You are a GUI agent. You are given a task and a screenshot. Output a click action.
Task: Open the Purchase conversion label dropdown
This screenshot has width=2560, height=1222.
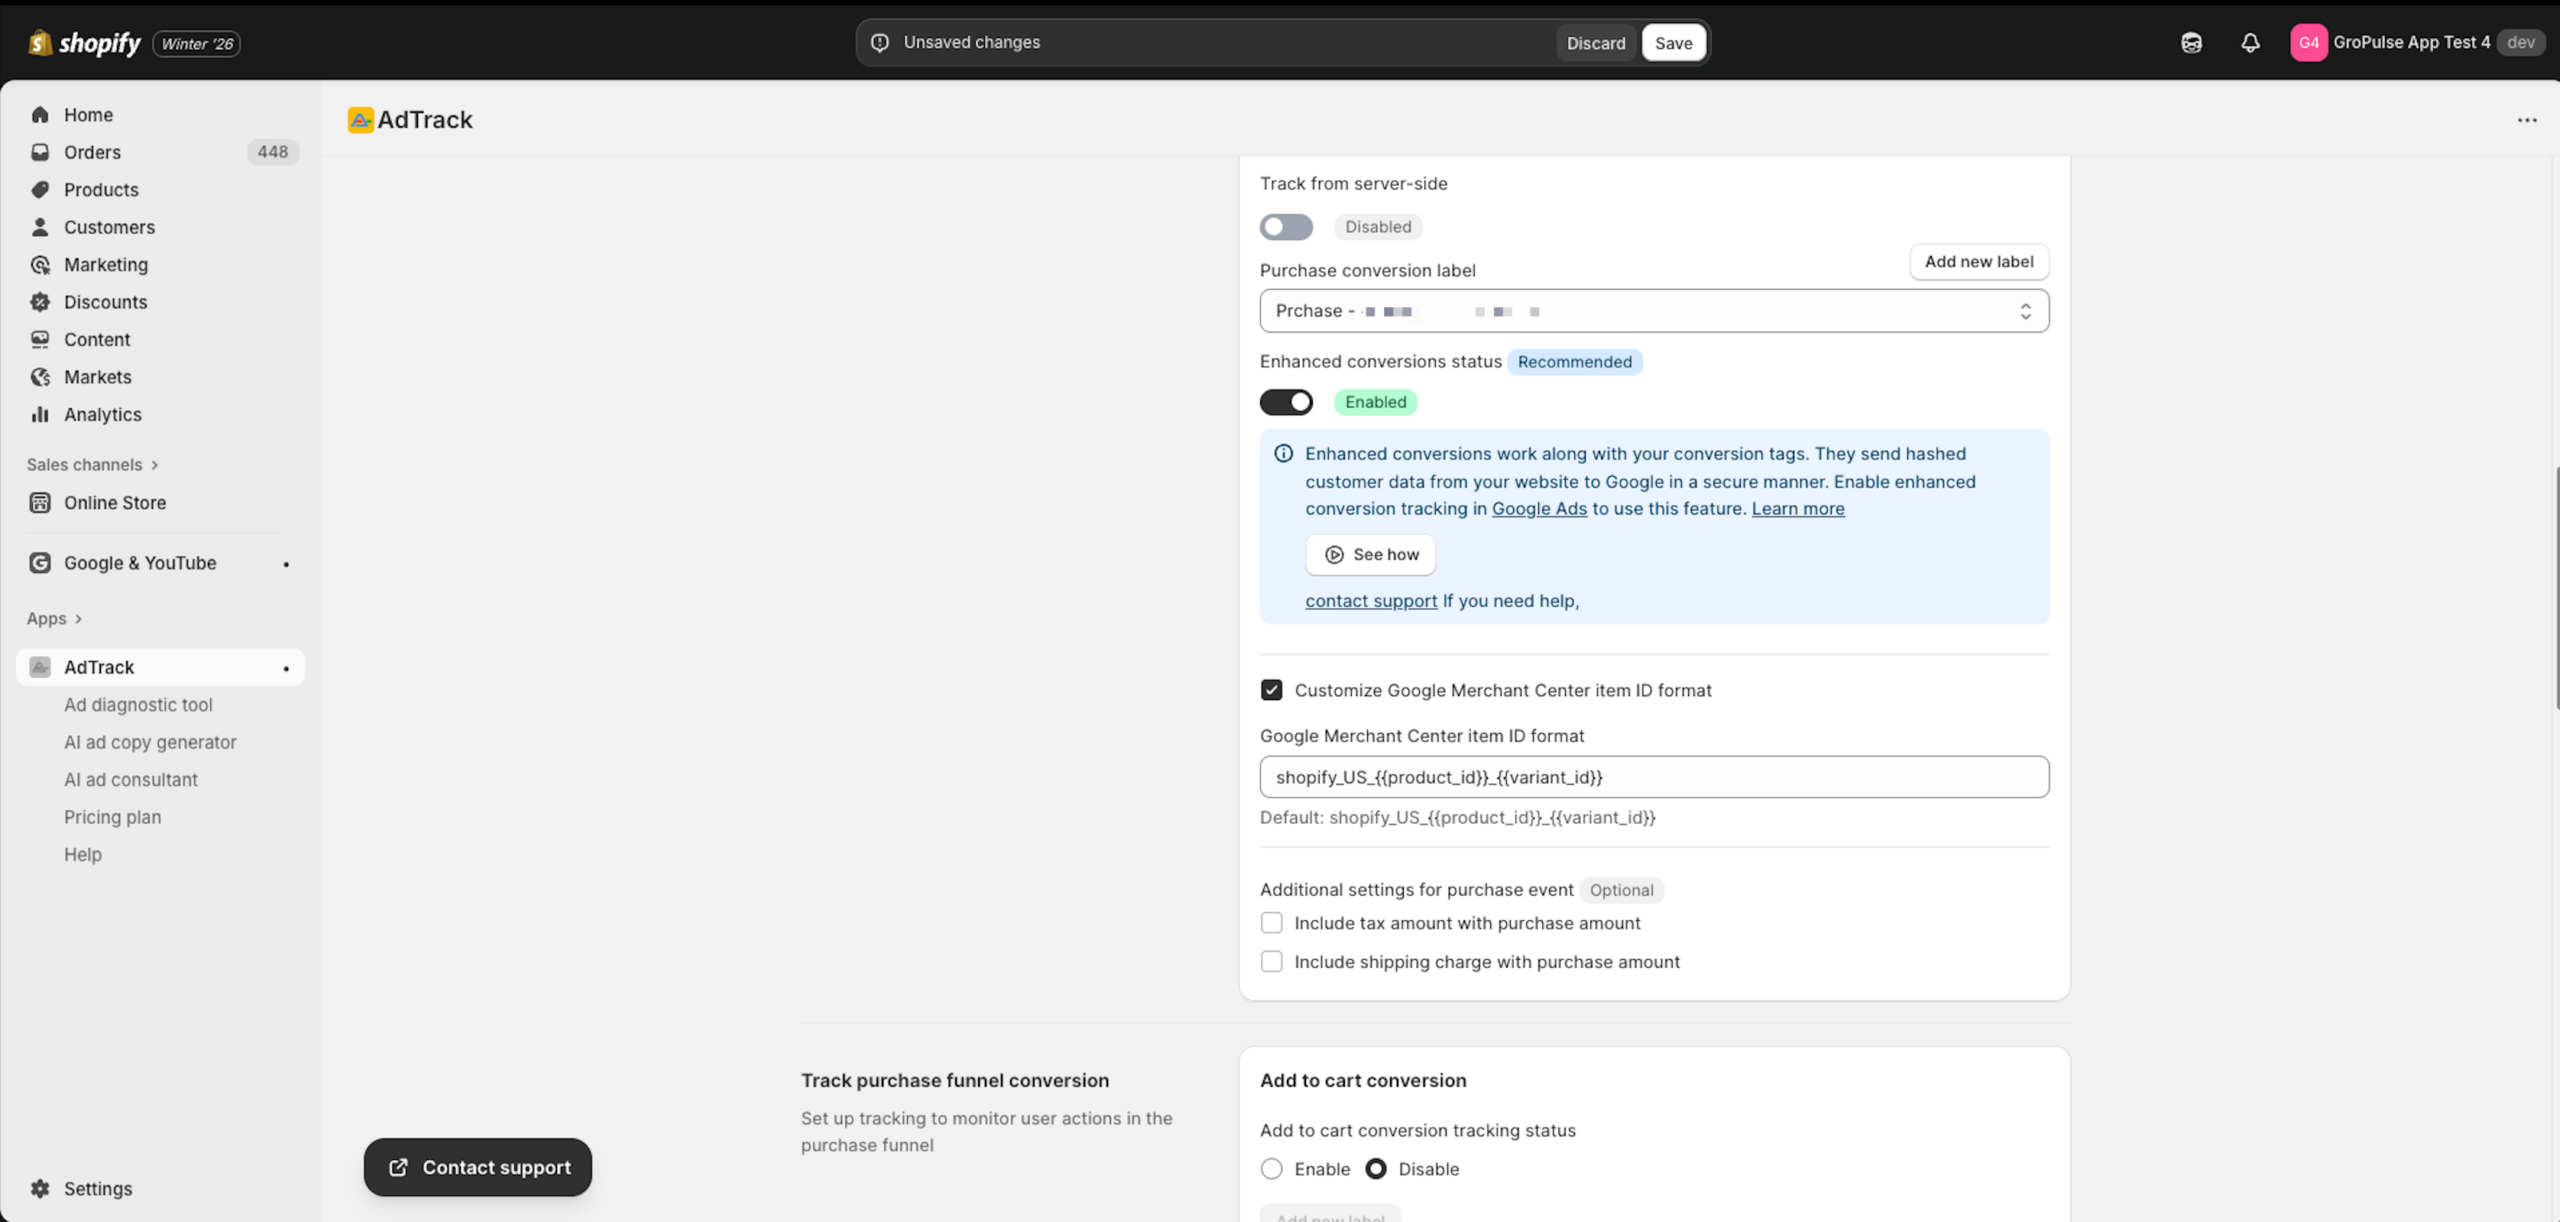(1653, 311)
